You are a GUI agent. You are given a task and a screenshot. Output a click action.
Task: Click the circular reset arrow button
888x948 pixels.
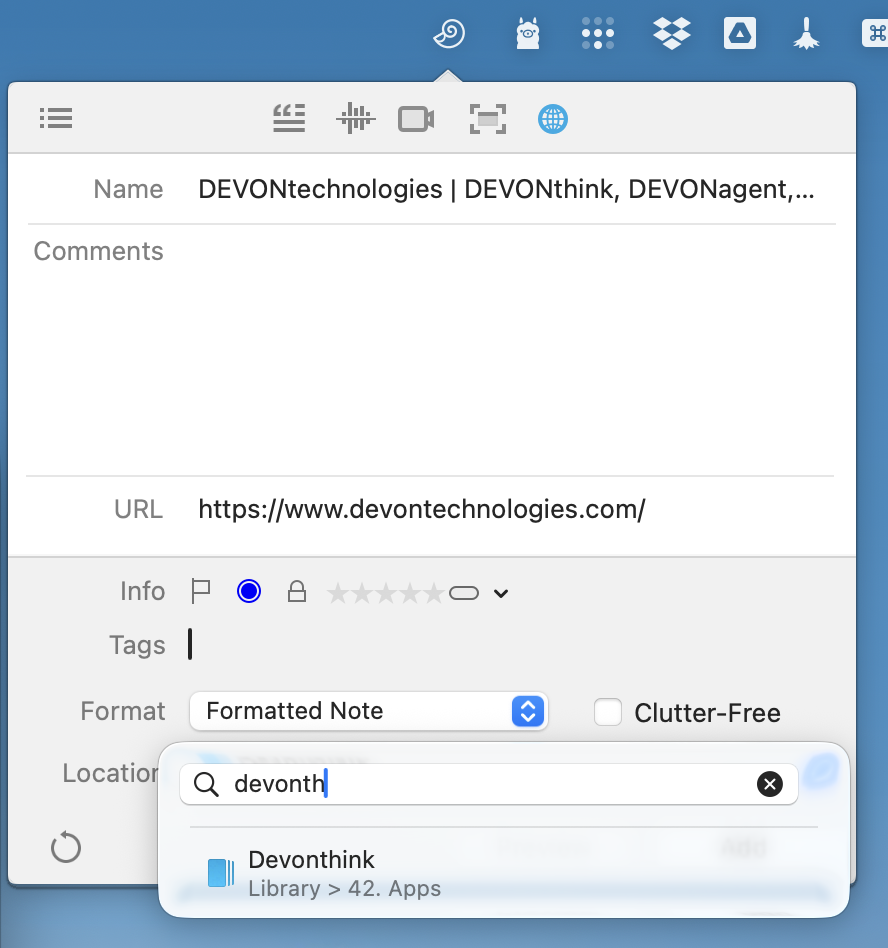(65, 849)
